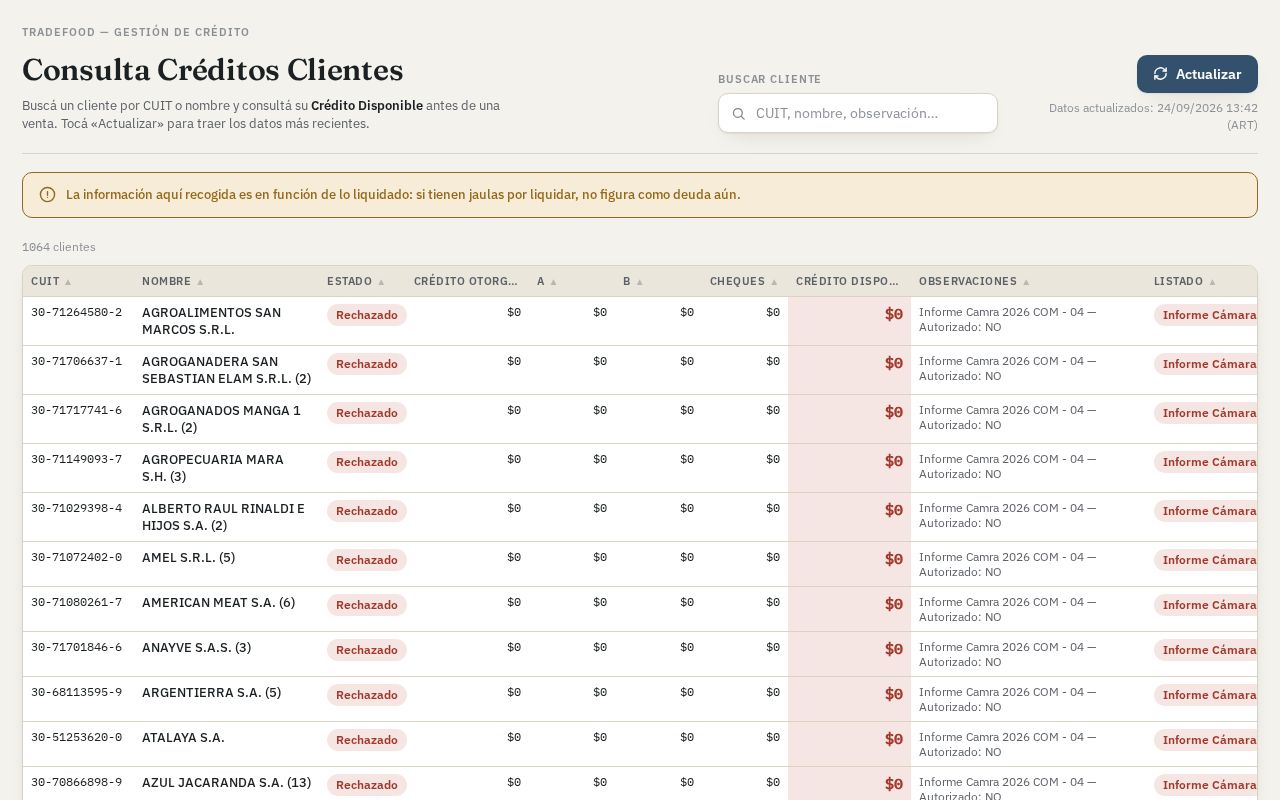Sort table by column B header
Screen dimensions: 1280x800
tap(633, 281)
